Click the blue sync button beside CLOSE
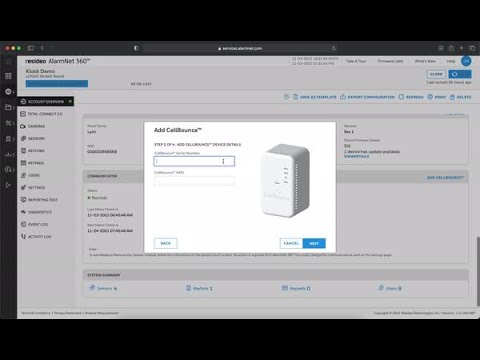 460,74
